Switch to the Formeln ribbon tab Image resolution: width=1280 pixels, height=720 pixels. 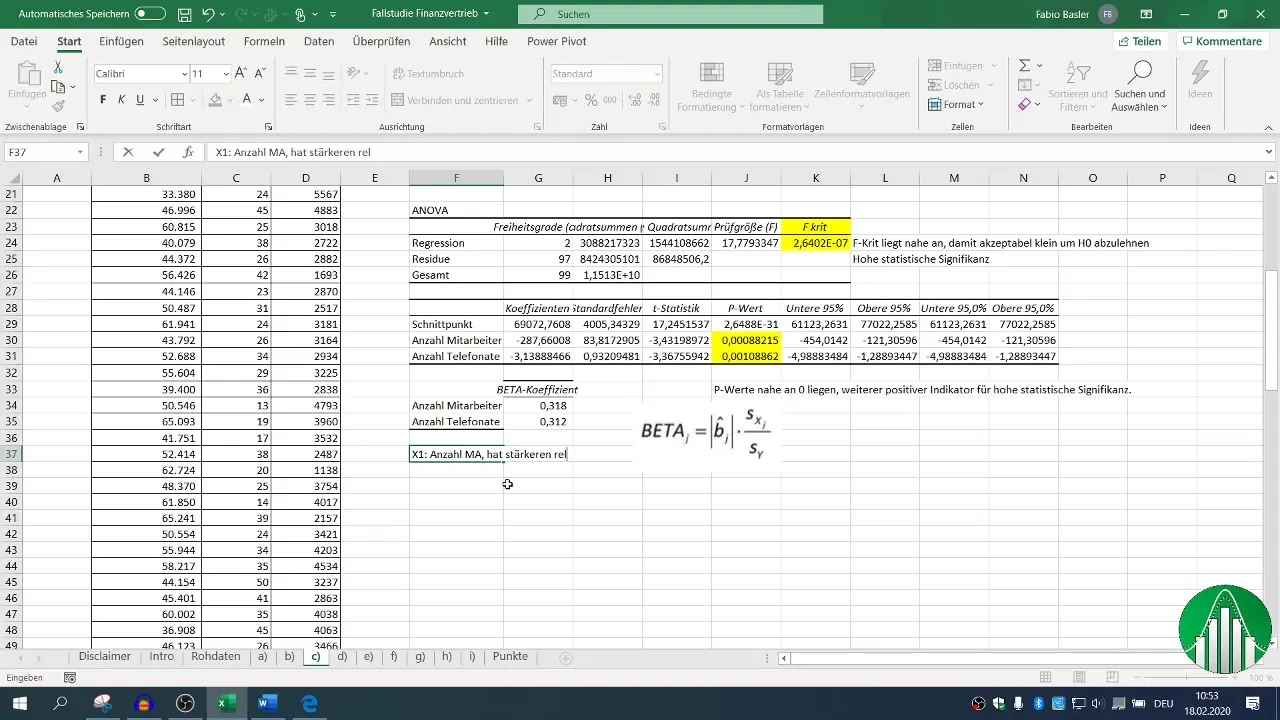click(x=265, y=41)
